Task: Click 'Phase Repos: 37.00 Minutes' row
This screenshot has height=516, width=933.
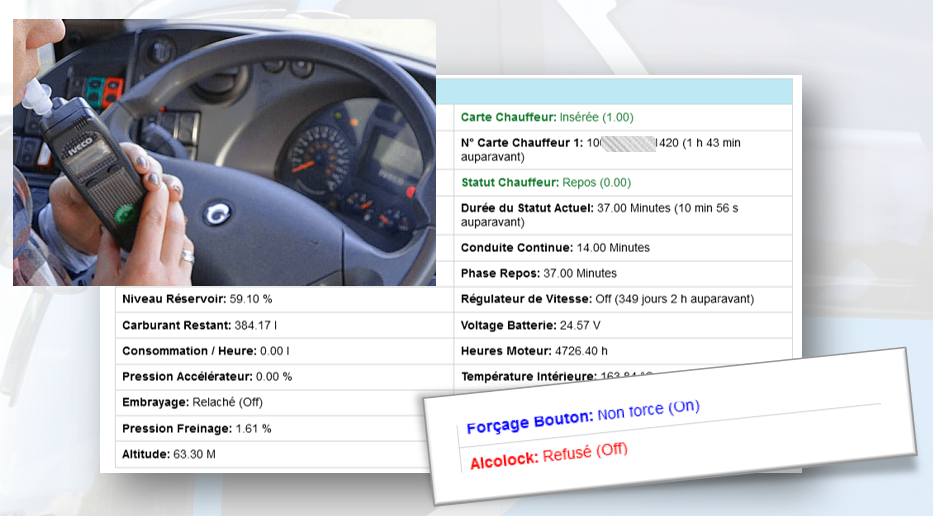Action: [623, 273]
